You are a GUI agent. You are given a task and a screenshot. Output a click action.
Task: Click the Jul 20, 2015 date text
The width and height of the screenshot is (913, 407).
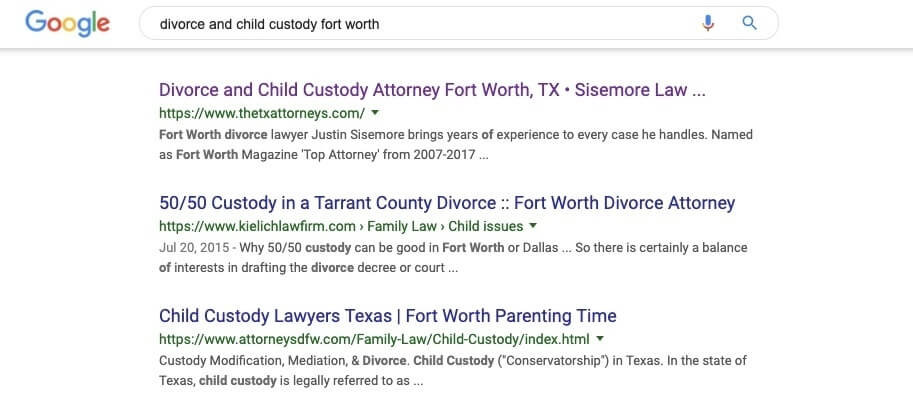[x=194, y=248]
